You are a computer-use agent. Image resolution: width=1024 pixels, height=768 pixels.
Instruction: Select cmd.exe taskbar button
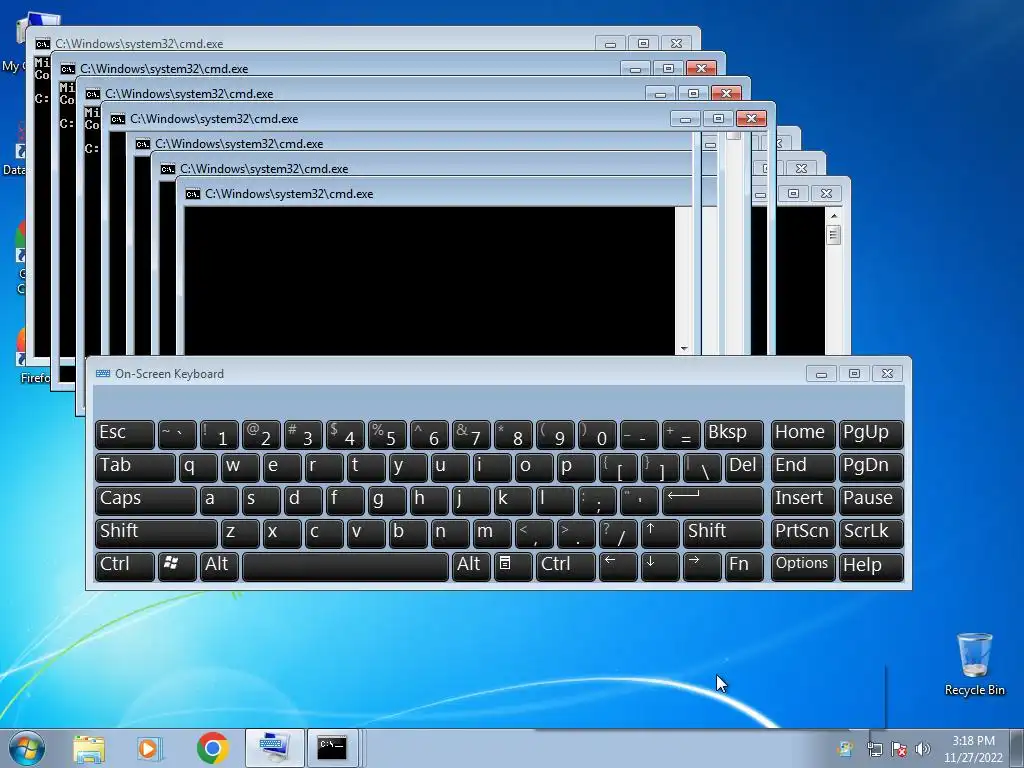(x=332, y=748)
